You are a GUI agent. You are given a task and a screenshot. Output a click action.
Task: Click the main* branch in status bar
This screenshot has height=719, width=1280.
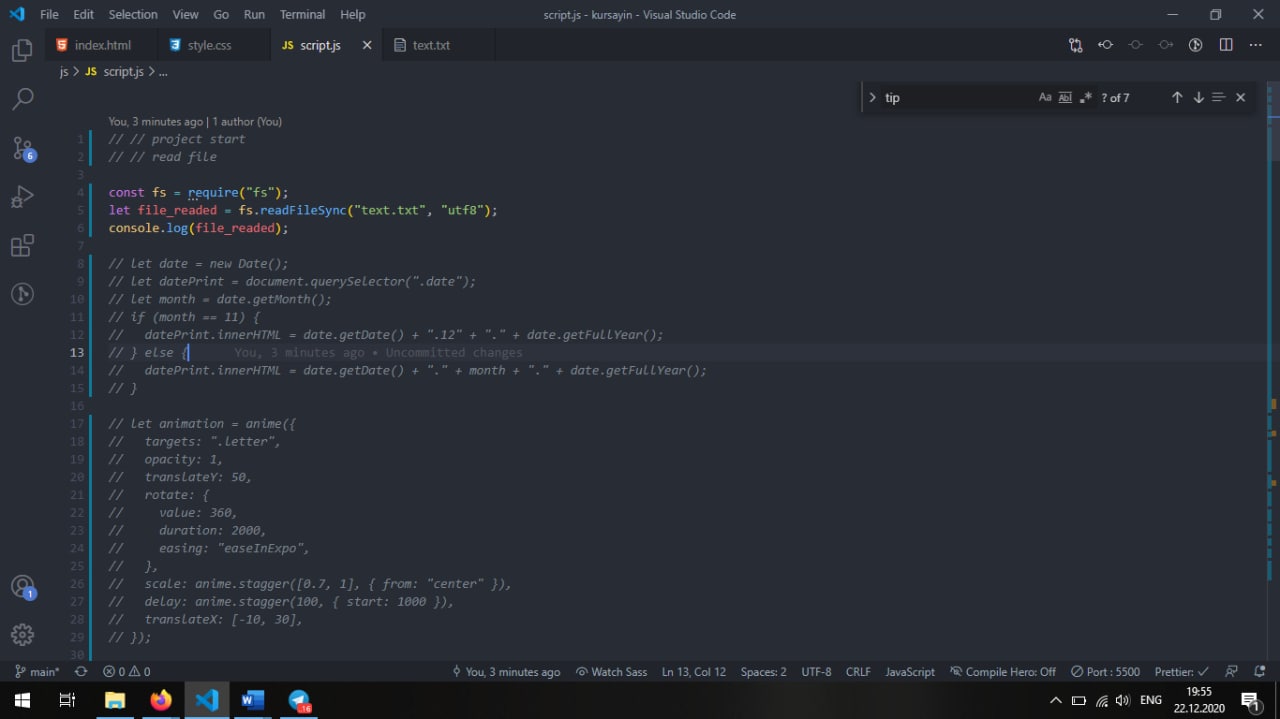click(x=37, y=672)
